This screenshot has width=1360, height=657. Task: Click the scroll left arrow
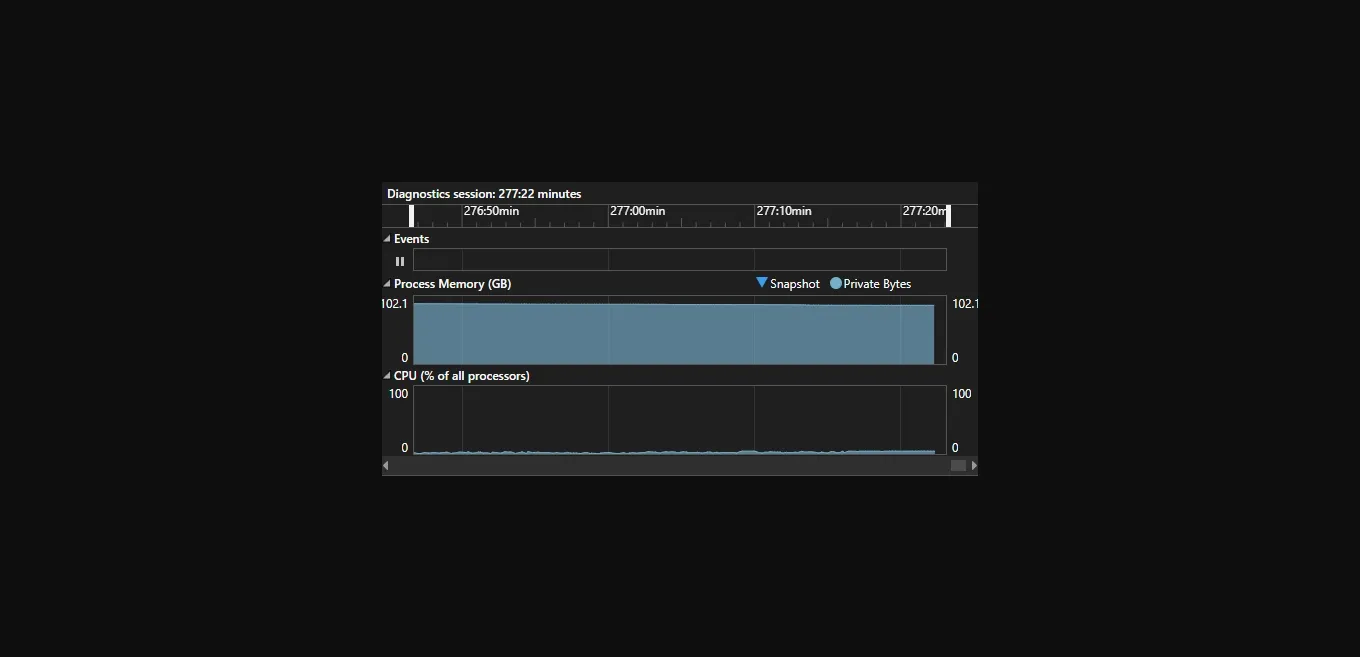point(386,465)
